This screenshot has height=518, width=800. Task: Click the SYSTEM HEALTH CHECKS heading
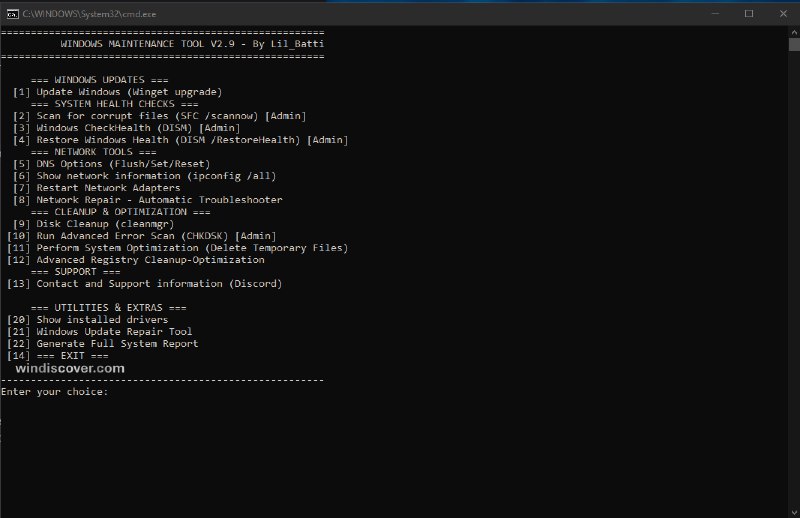coord(114,104)
